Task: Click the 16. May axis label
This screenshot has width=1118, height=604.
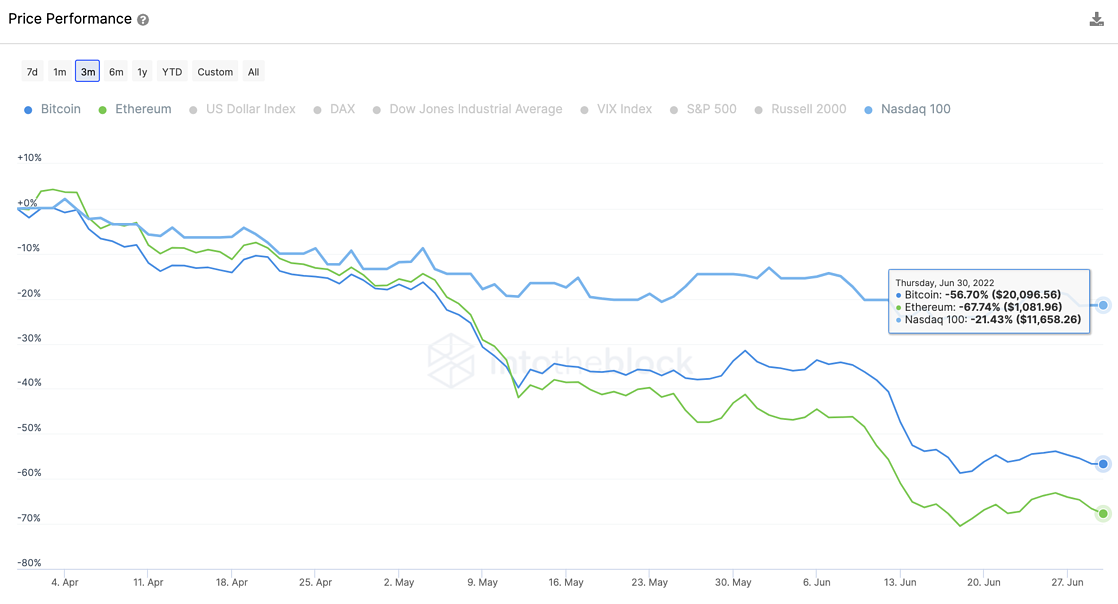Action: 566,582
